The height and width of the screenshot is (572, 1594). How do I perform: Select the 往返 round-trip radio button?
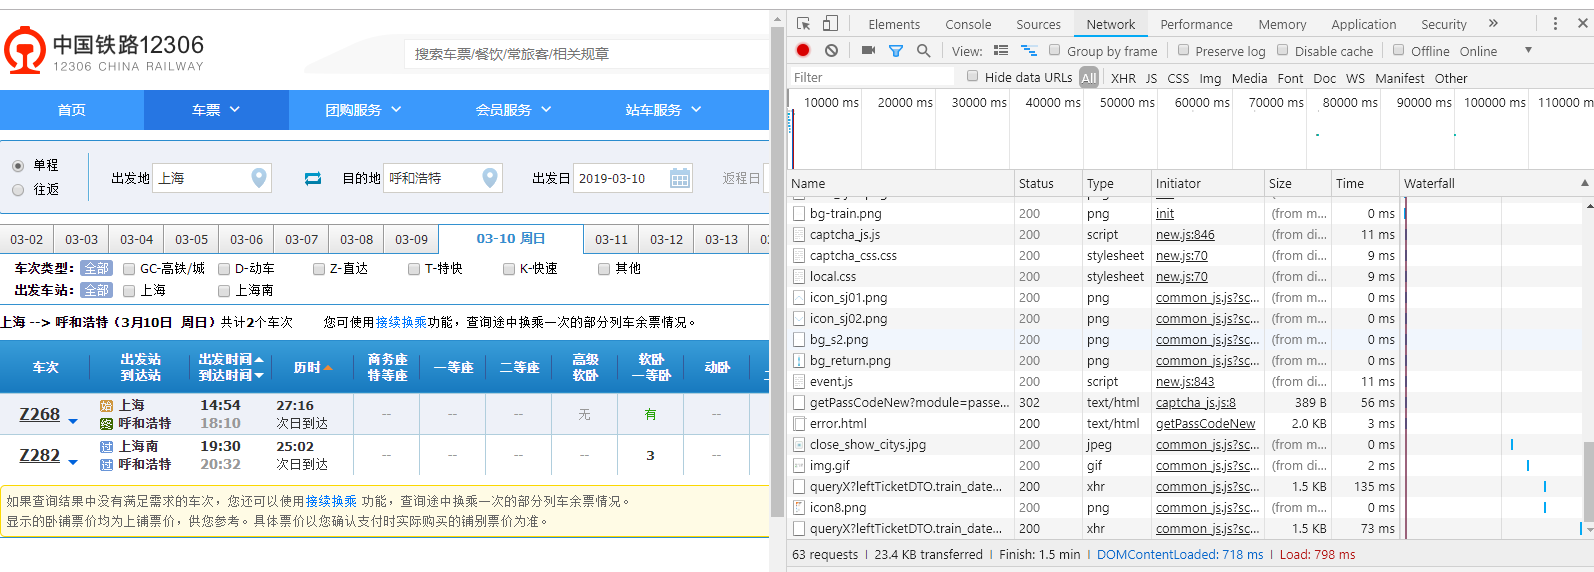tap(18, 190)
